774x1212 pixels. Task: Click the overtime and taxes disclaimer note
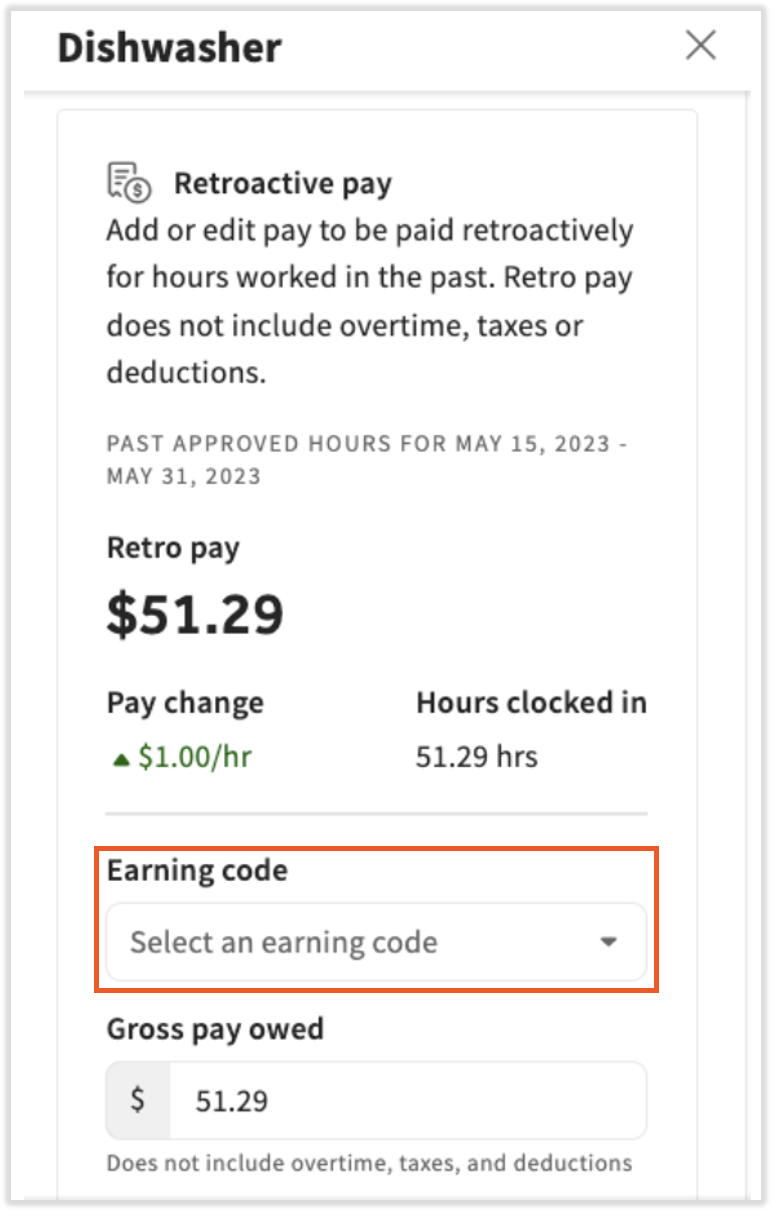click(x=369, y=1163)
